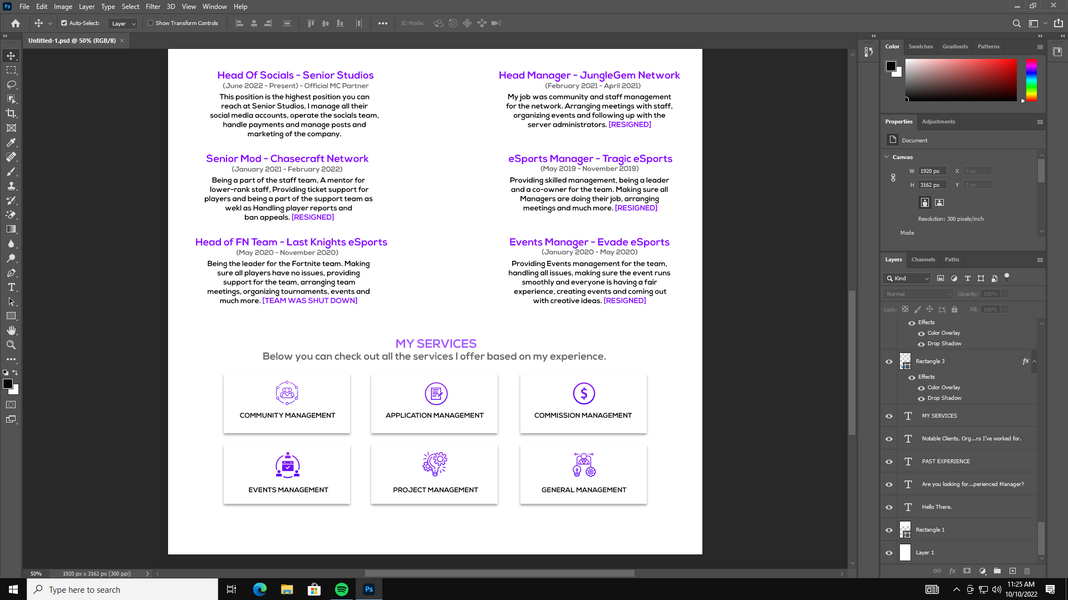Screen dimensions: 1068x600
Task: Switch to the Gradients tab
Action: 954,46
